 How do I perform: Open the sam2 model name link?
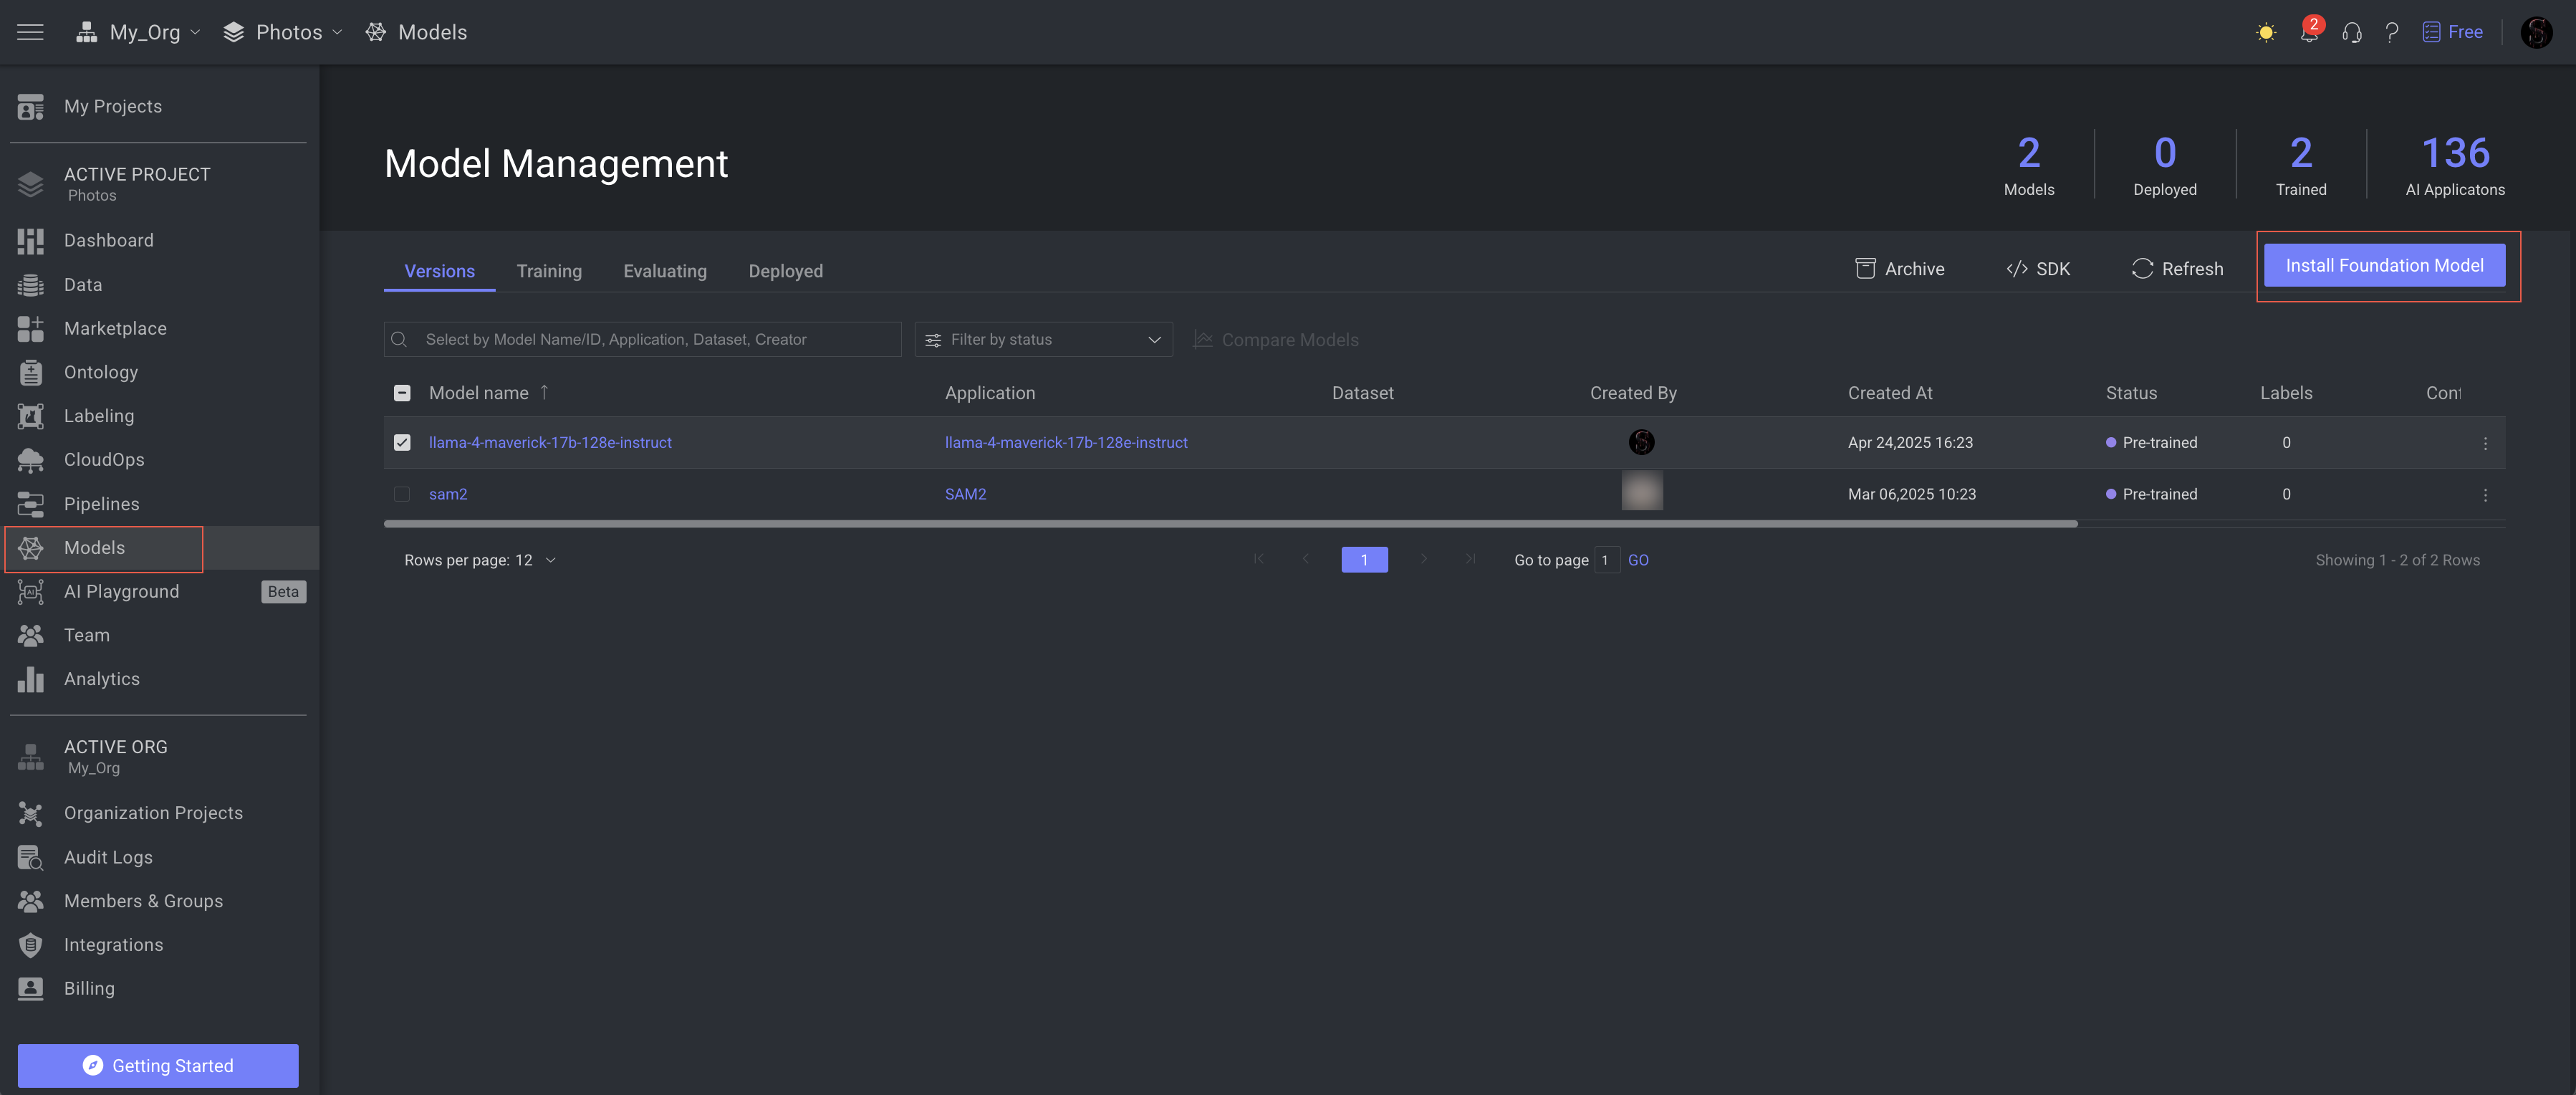tap(448, 494)
